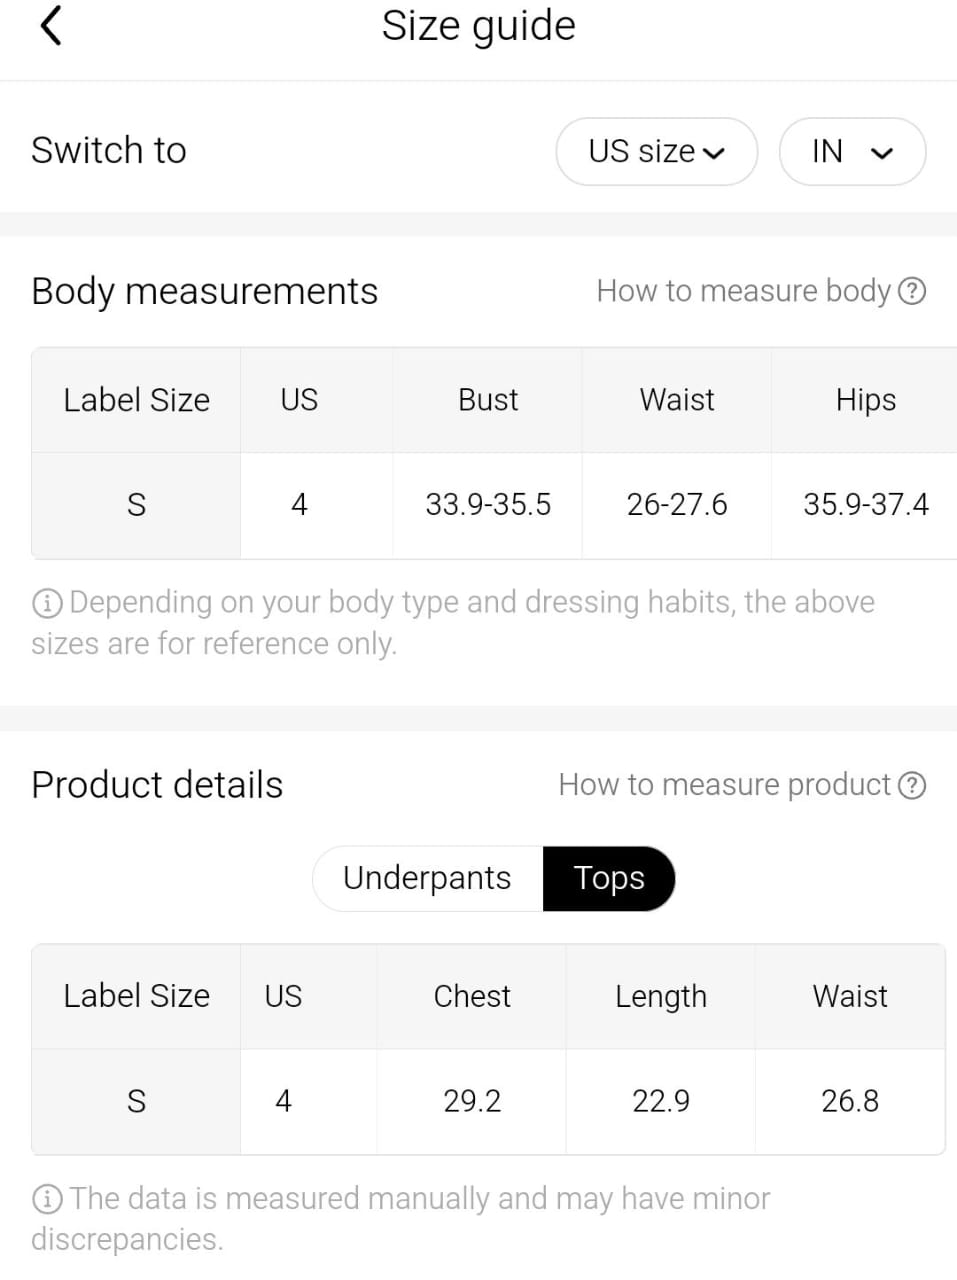Open the US size dropdown

pyautogui.click(x=656, y=152)
